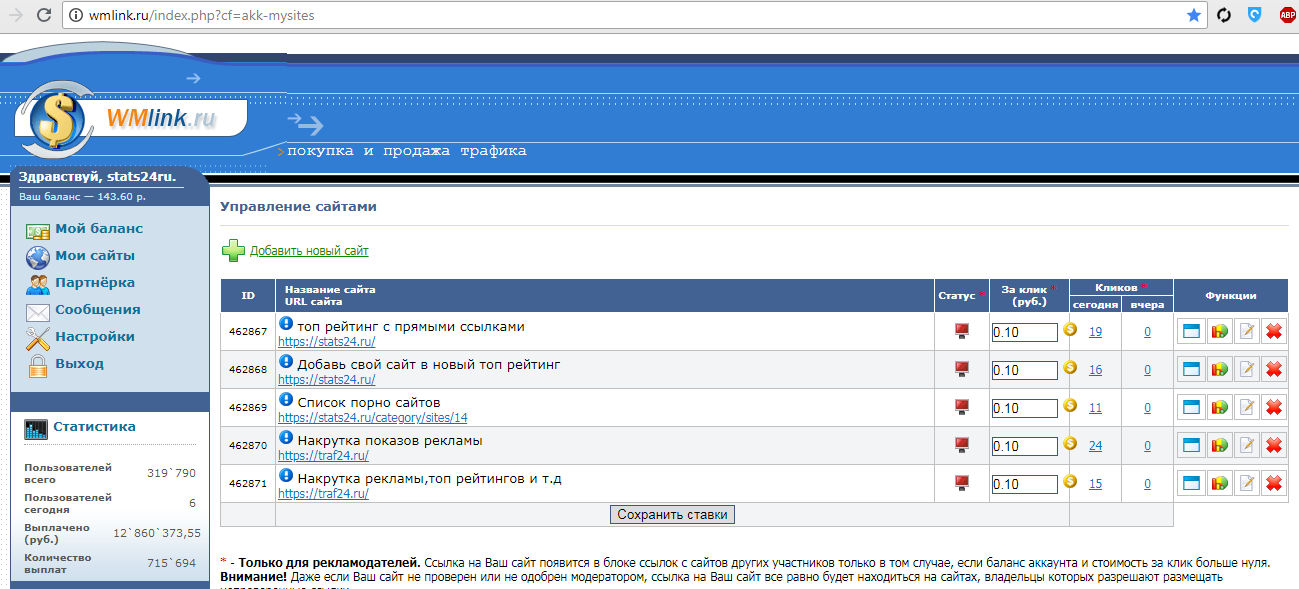Click the 'Добавить новый сайт' link
1299x589 pixels.
(x=309, y=251)
